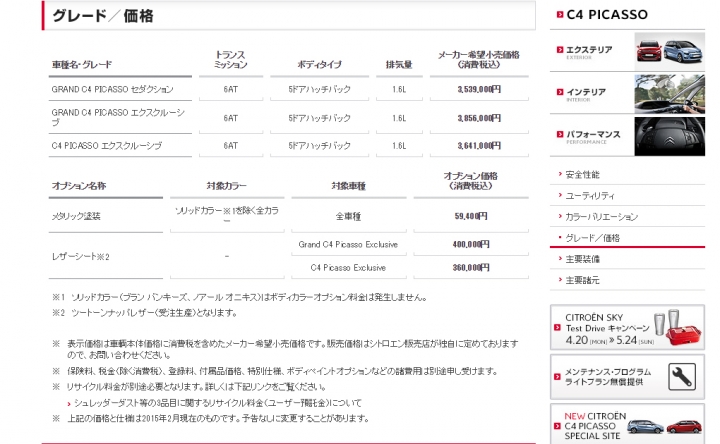The width and height of the screenshot is (720, 444).
Task: Click the C4 PICASSO エクスクルーシブ row name
Action: 107,146
